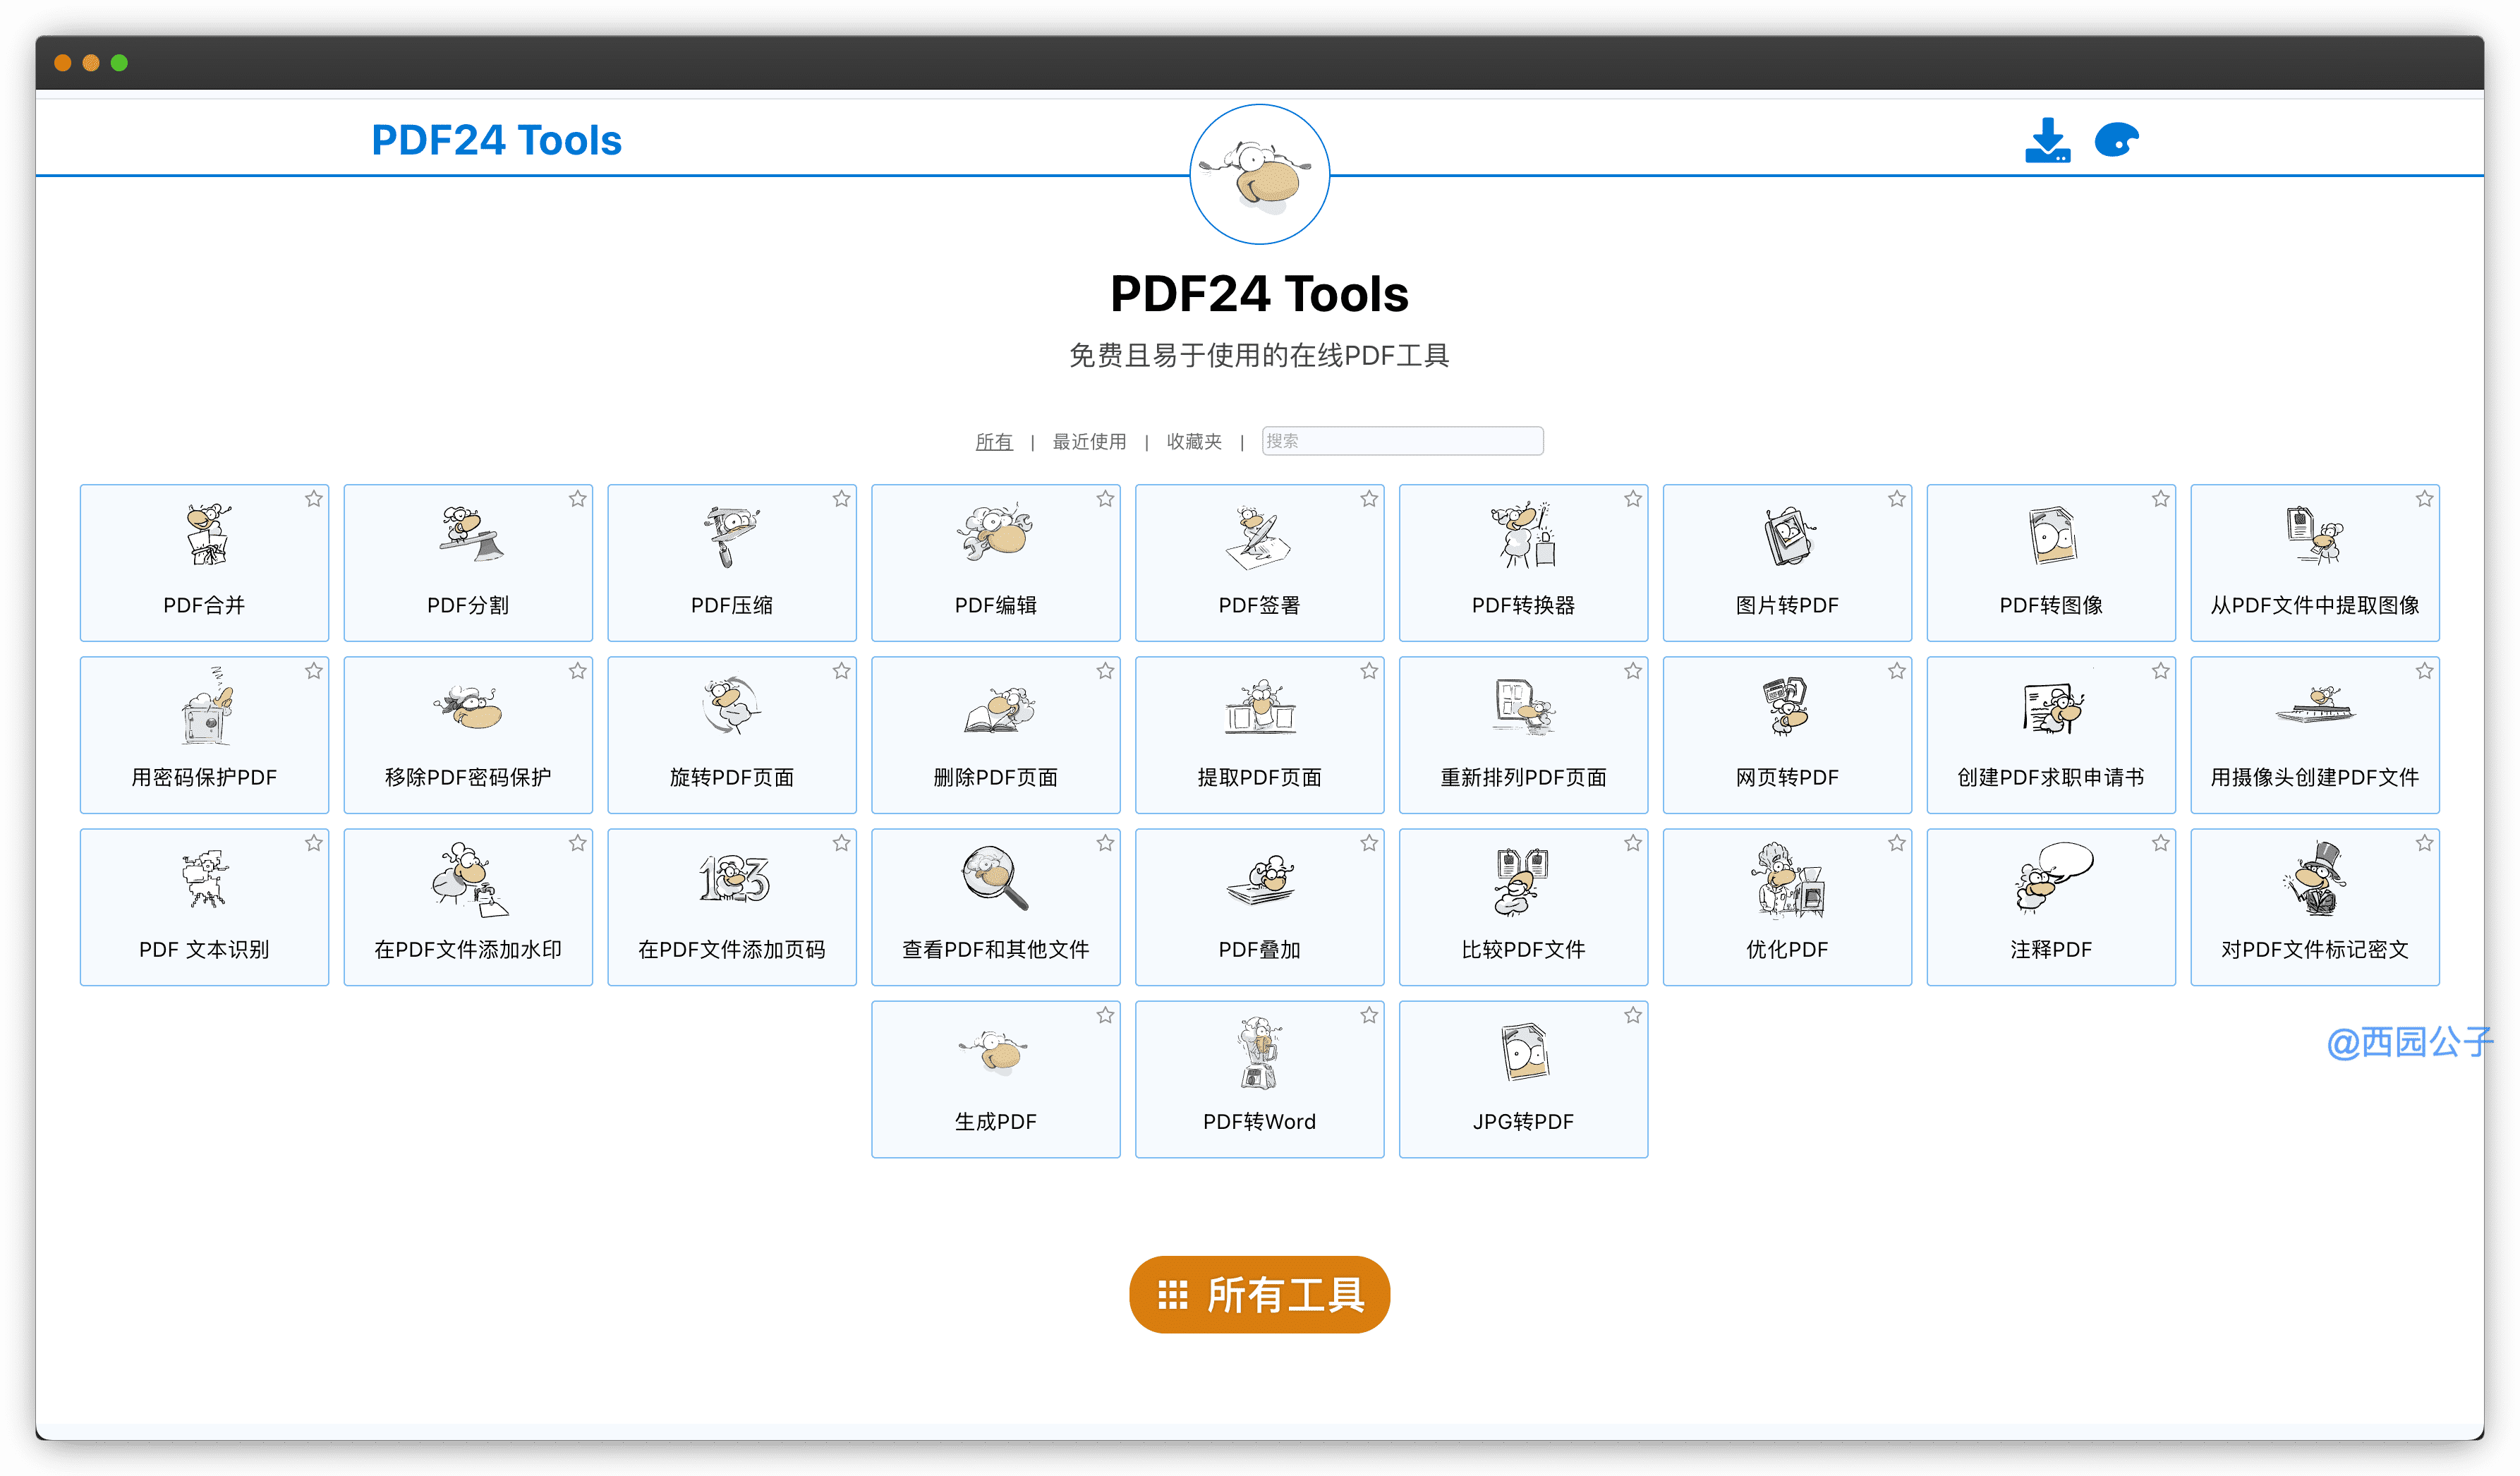Open the 网页转PDF tool
Image resolution: width=2520 pixels, height=1476 pixels.
pyautogui.click(x=1788, y=735)
